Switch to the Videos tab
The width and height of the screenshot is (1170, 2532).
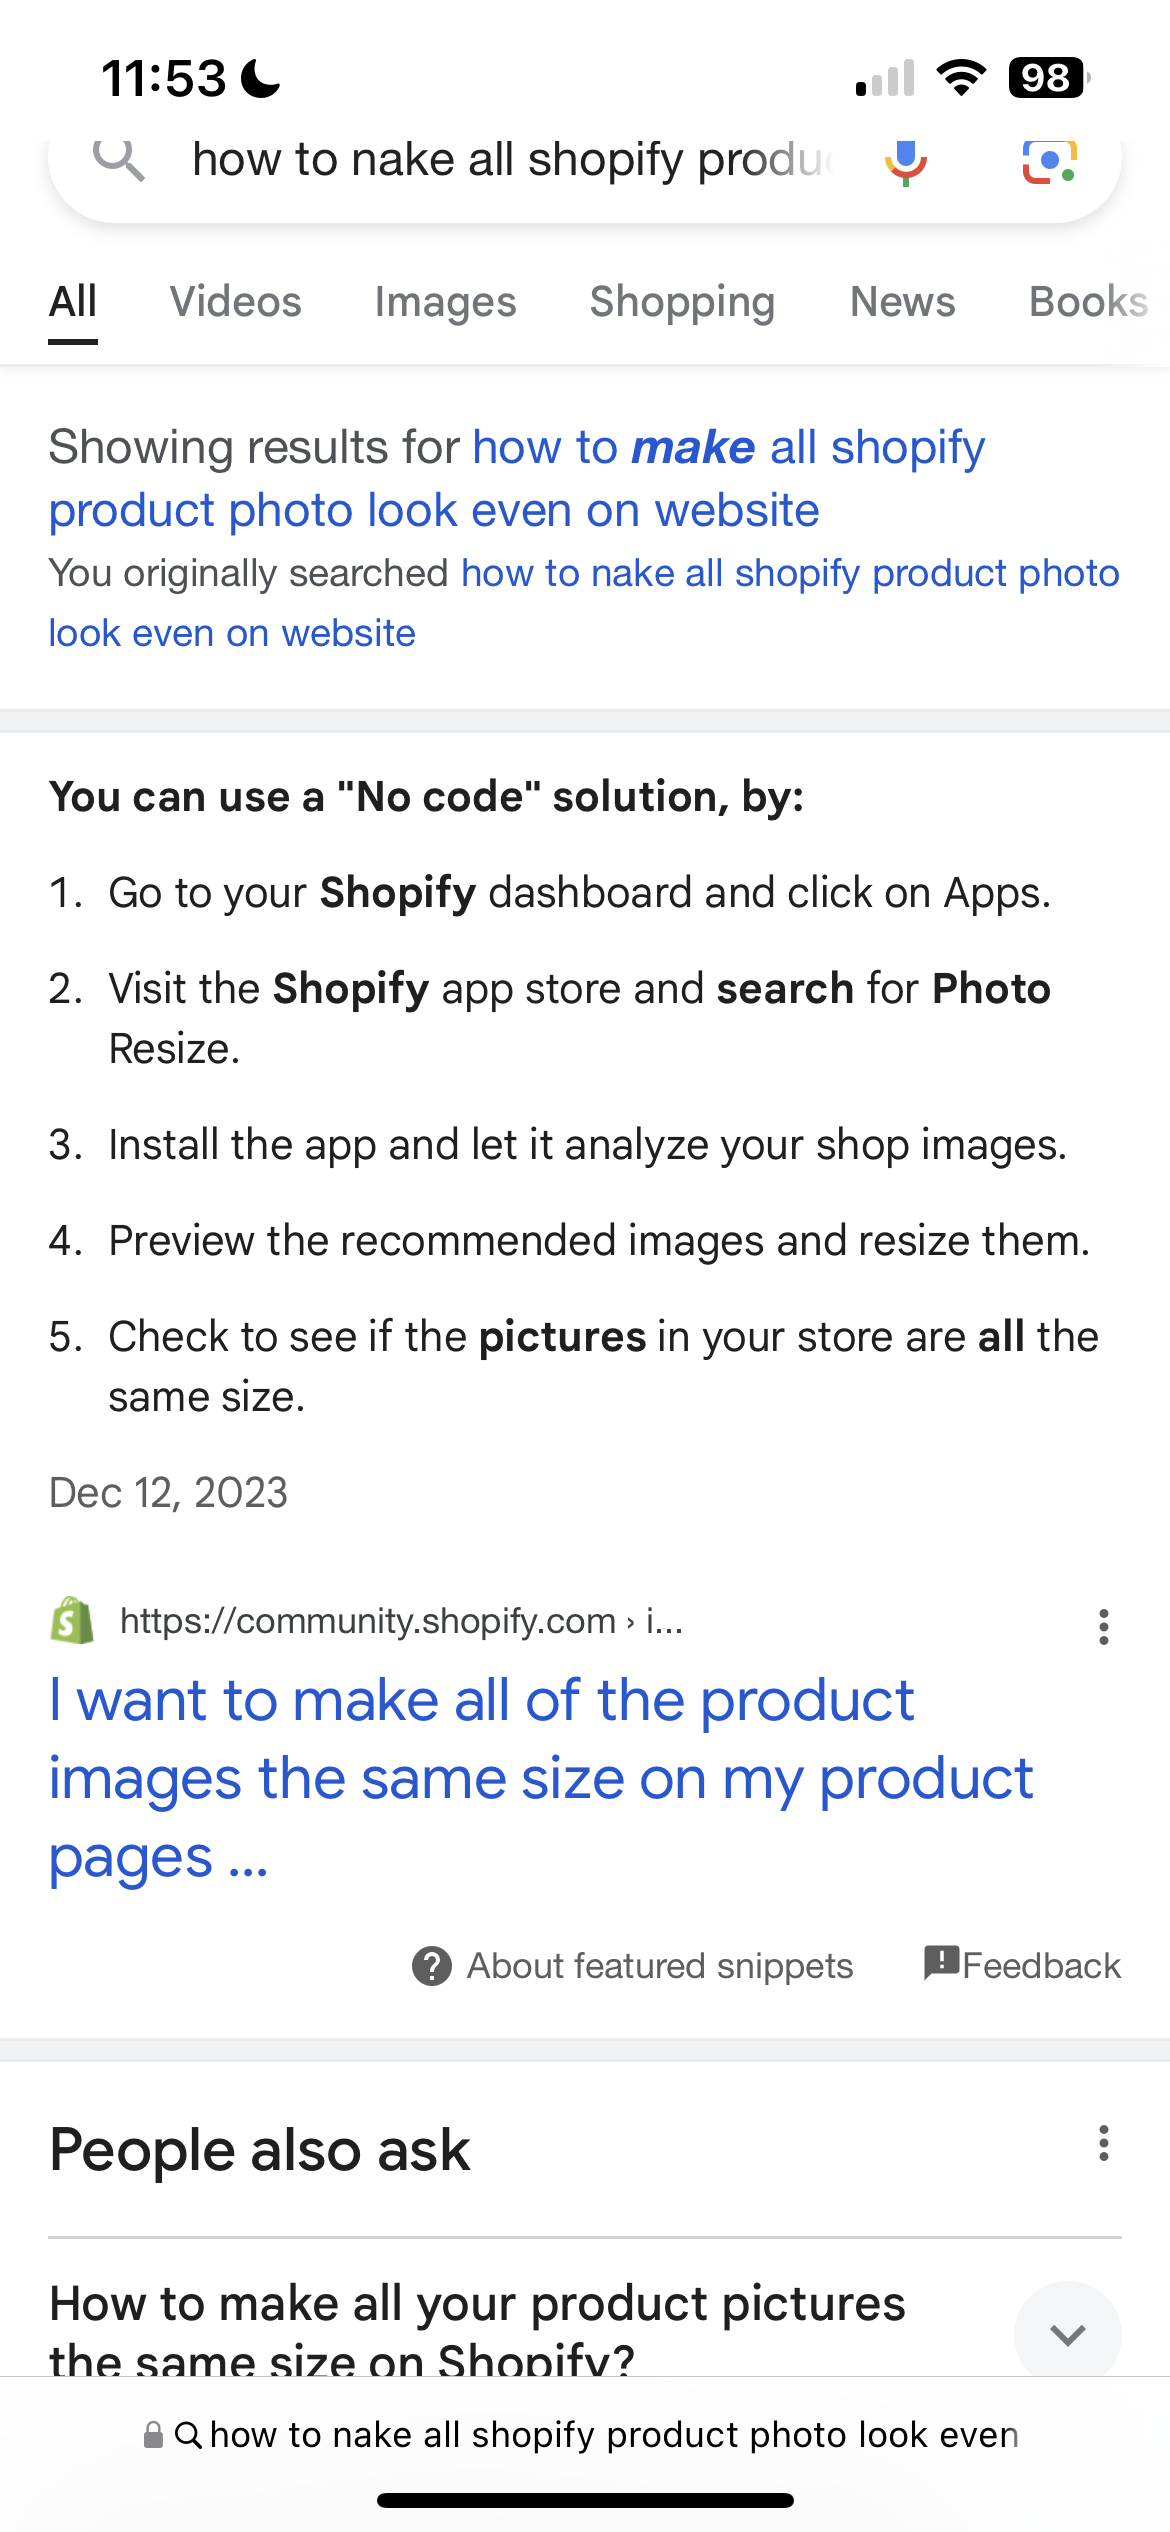[x=235, y=302]
